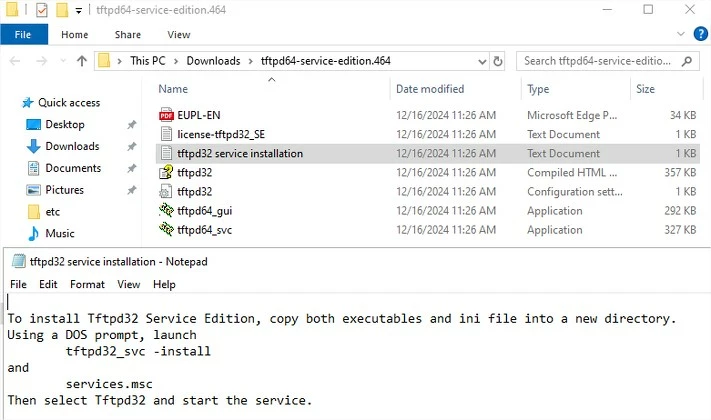Viewport: 711px width, 420px height.
Task: Sort by Date modified column header
Action: pyautogui.click(x=430, y=89)
